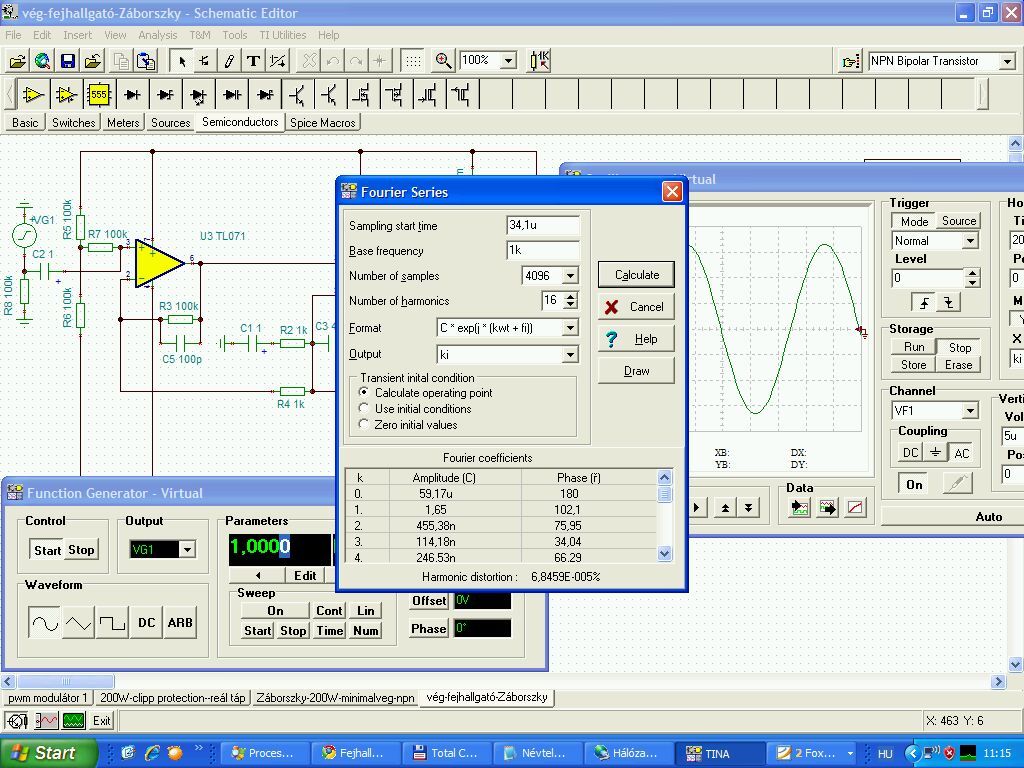Open the Number of samples dropdown
This screenshot has width=1024, height=768.
[x=569, y=276]
